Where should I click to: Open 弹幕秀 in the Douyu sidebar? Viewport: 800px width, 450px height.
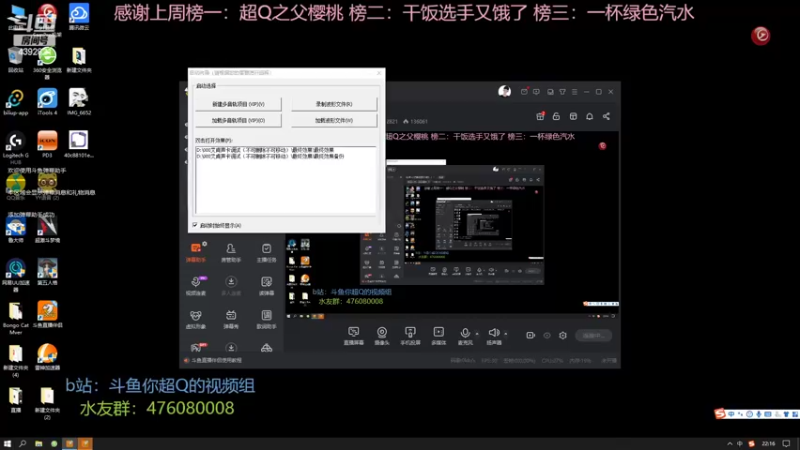231,319
